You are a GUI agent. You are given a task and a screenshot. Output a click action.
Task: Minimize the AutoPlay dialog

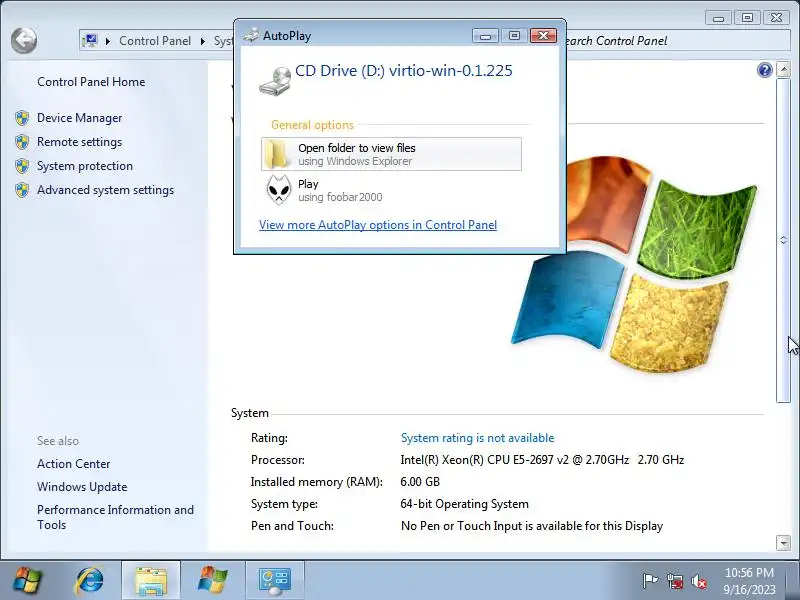click(x=485, y=35)
